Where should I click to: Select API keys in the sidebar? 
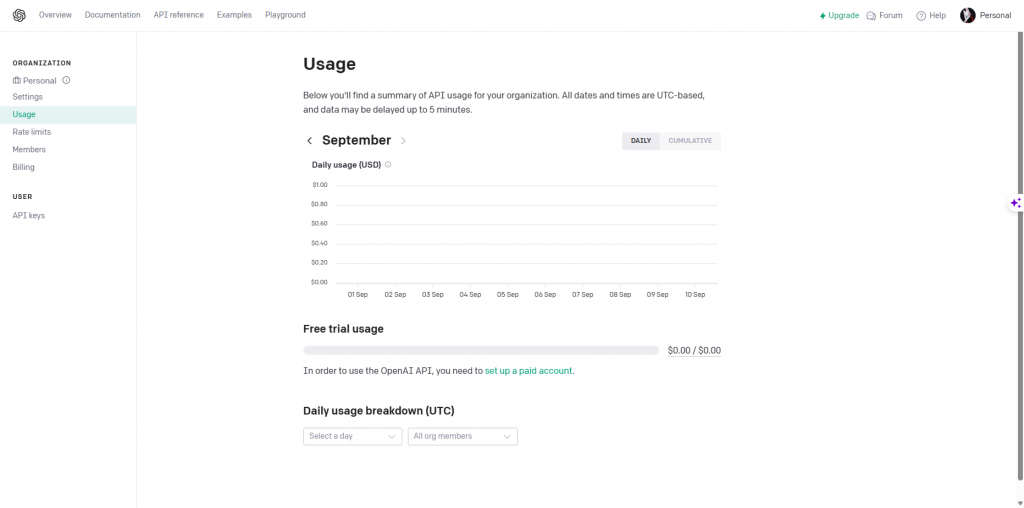click(29, 215)
